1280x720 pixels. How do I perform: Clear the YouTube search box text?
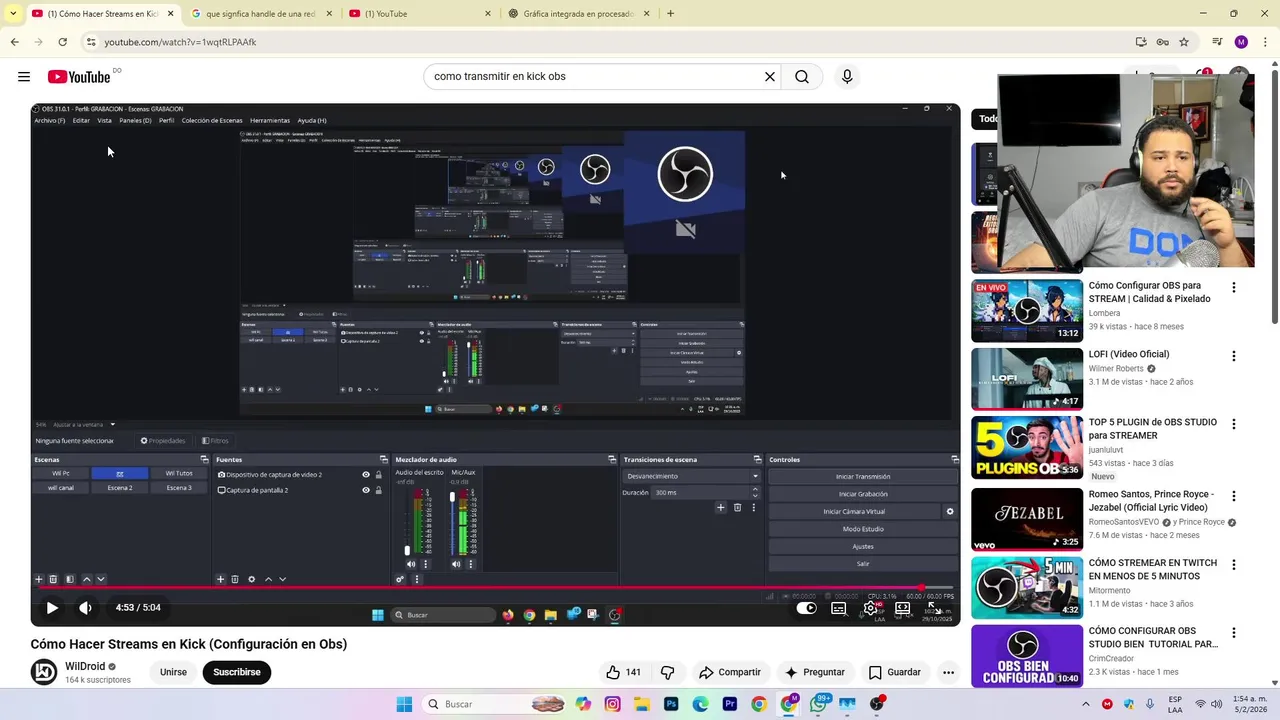[x=770, y=77]
